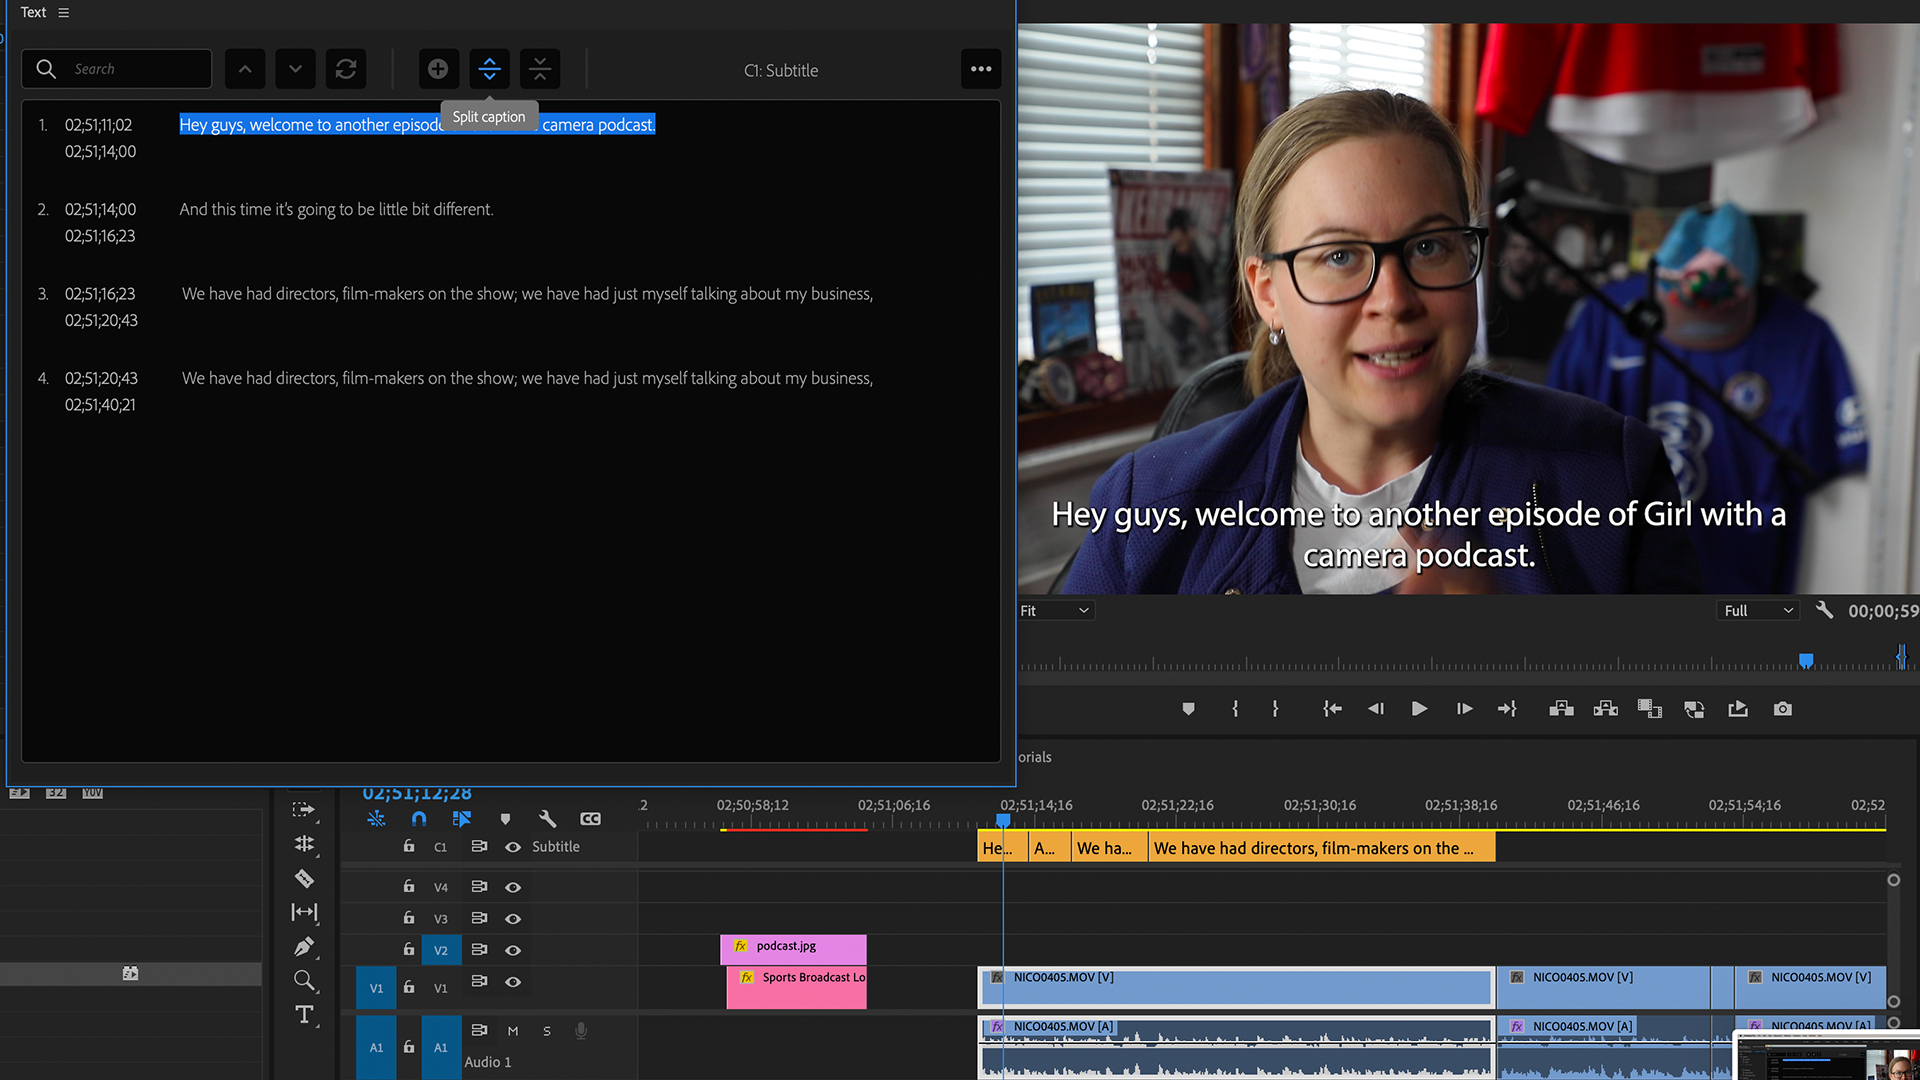Toggle Linked Selection in timeline

point(462,819)
